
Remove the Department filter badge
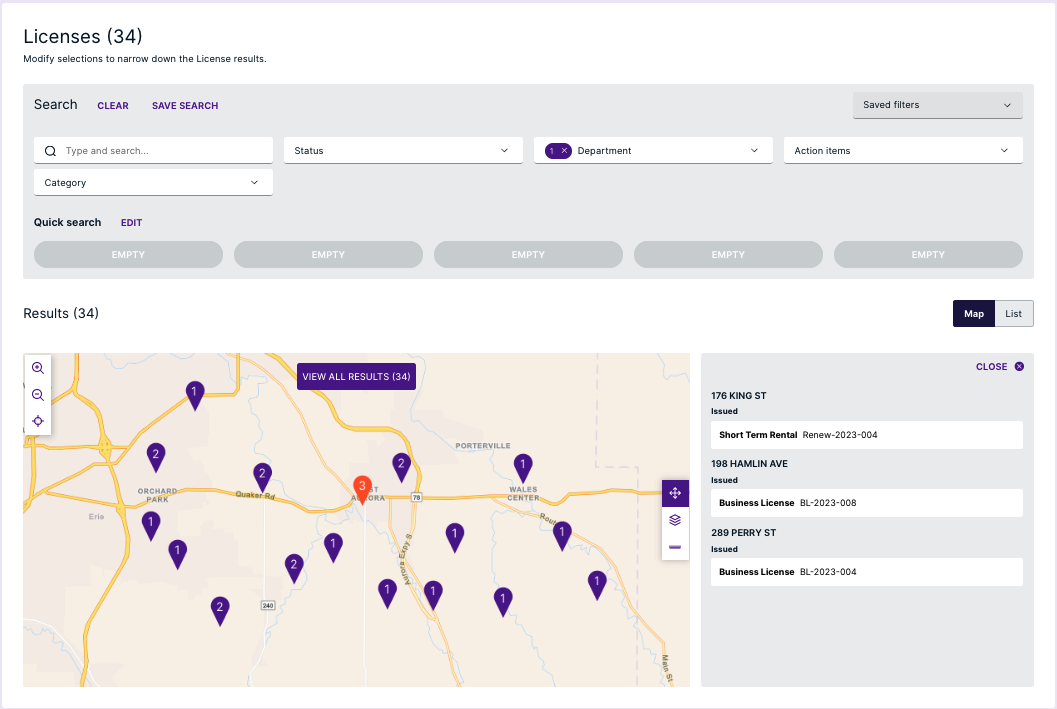pyautogui.click(x=565, y=151)
